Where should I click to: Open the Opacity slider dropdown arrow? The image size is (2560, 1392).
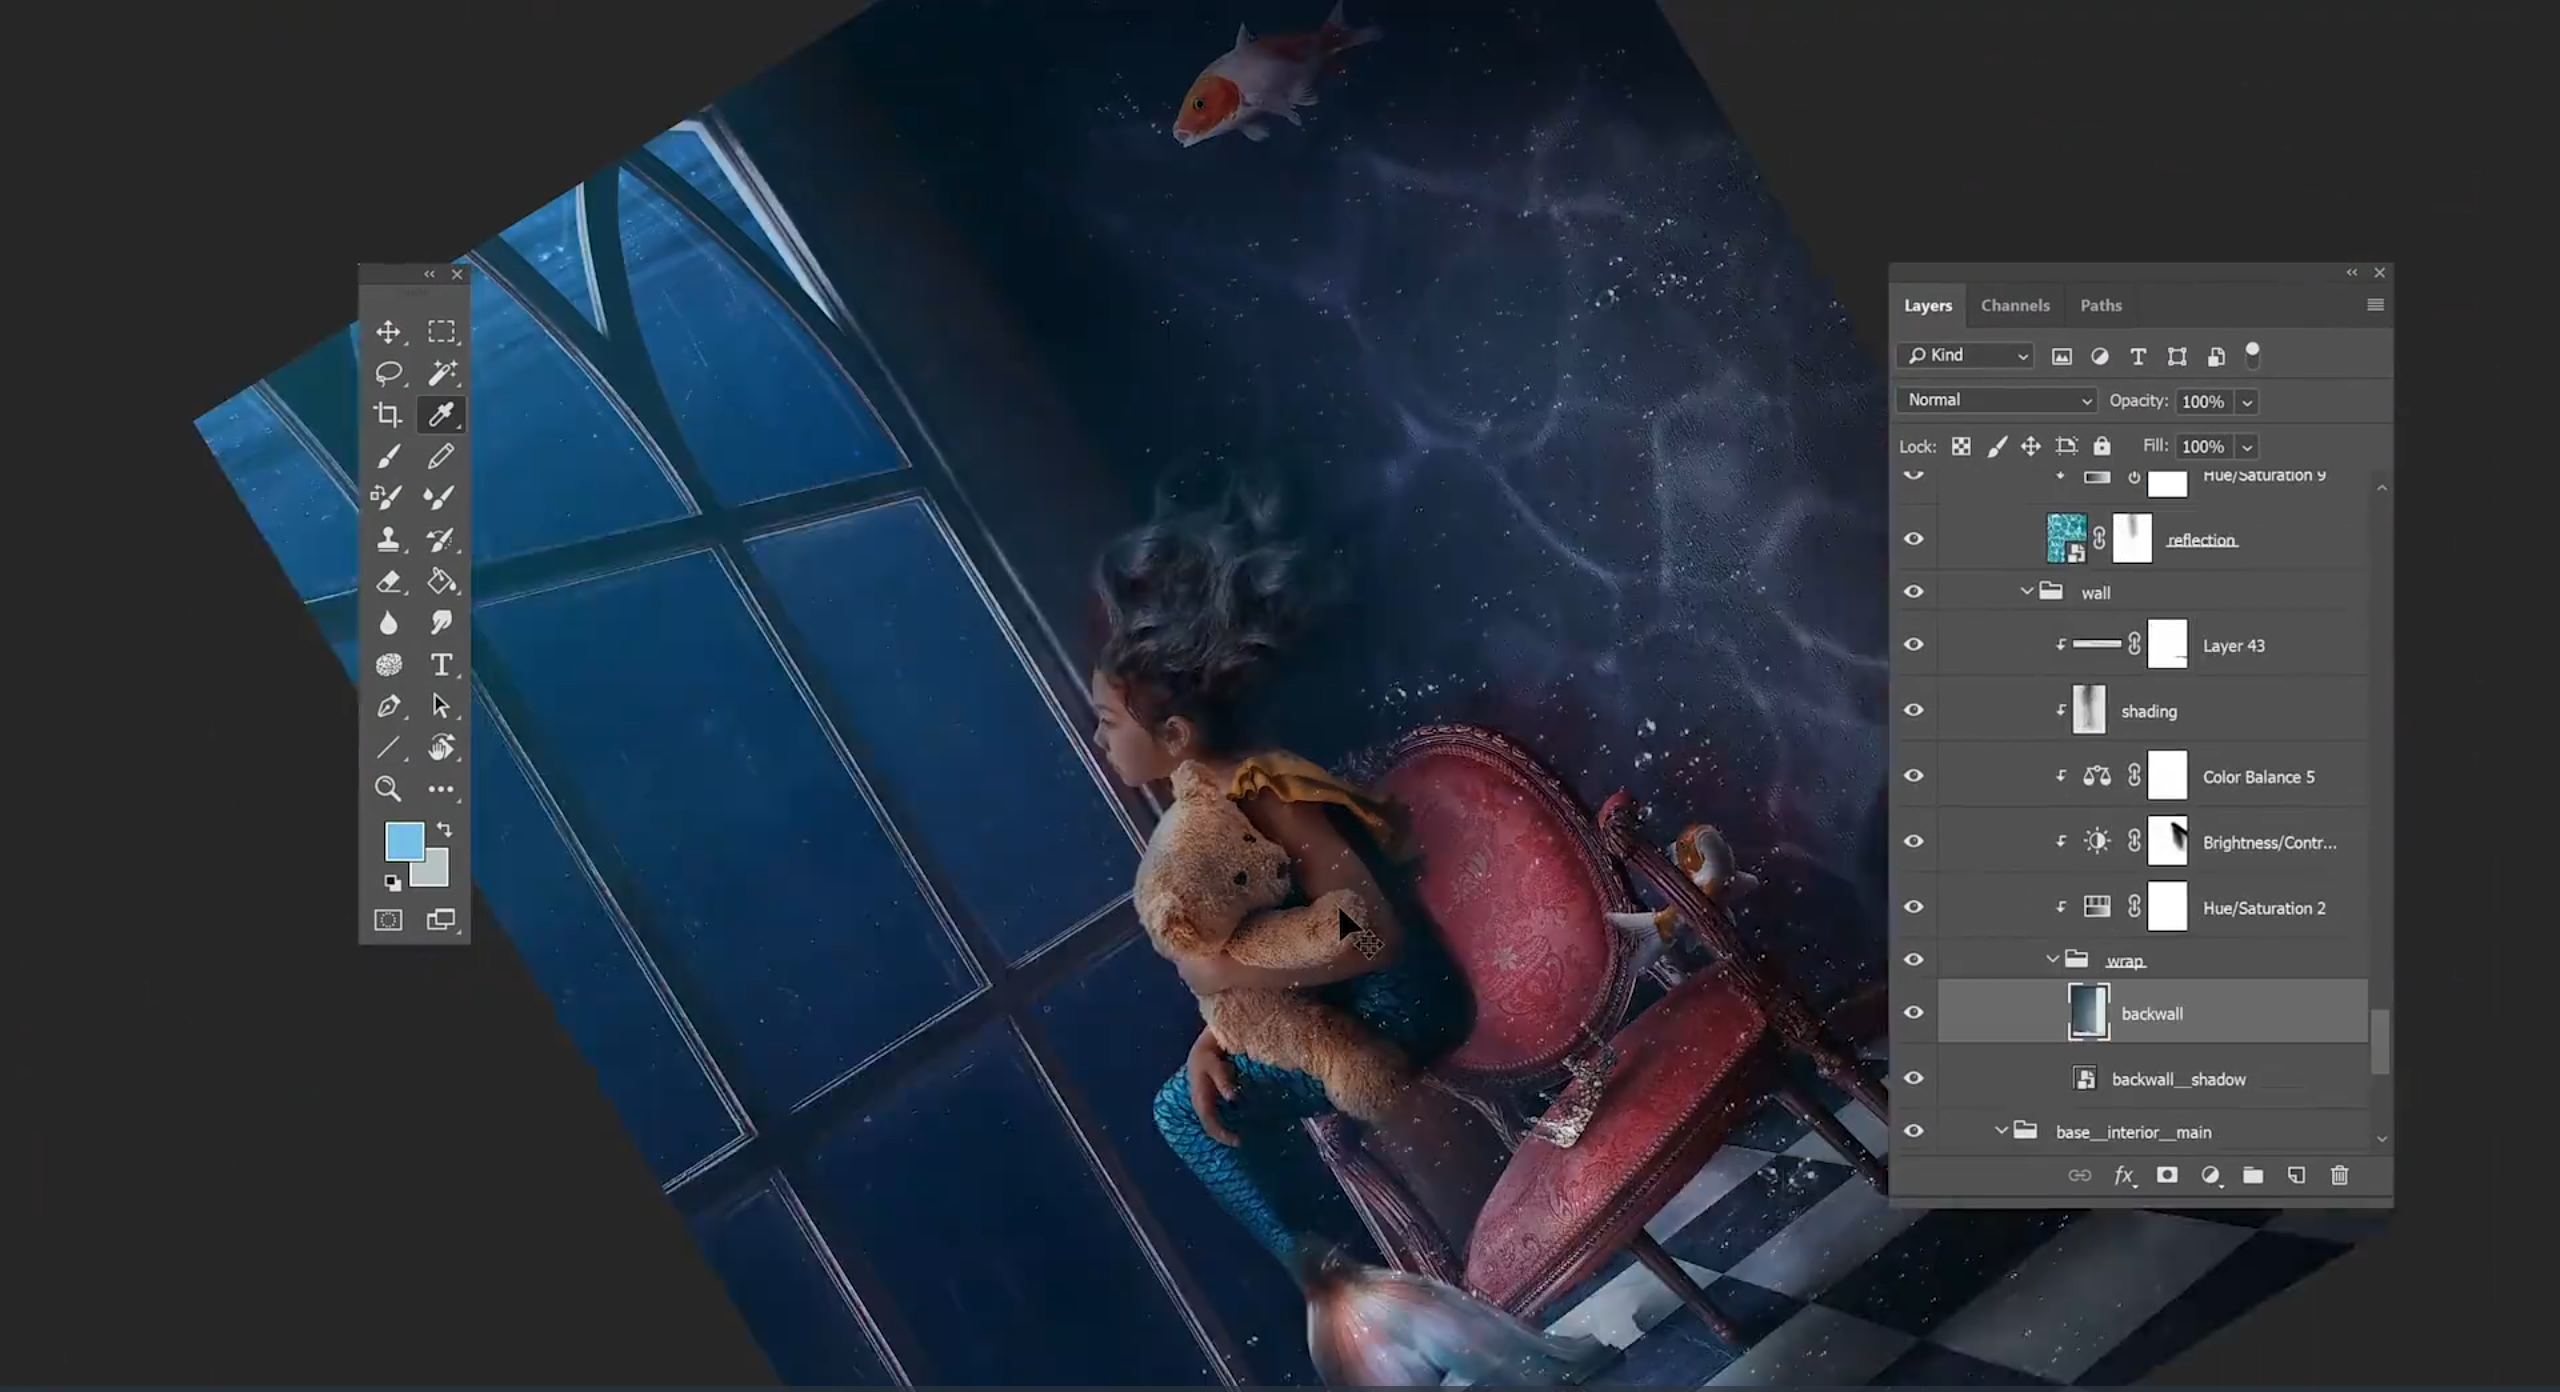point(2247,402)
